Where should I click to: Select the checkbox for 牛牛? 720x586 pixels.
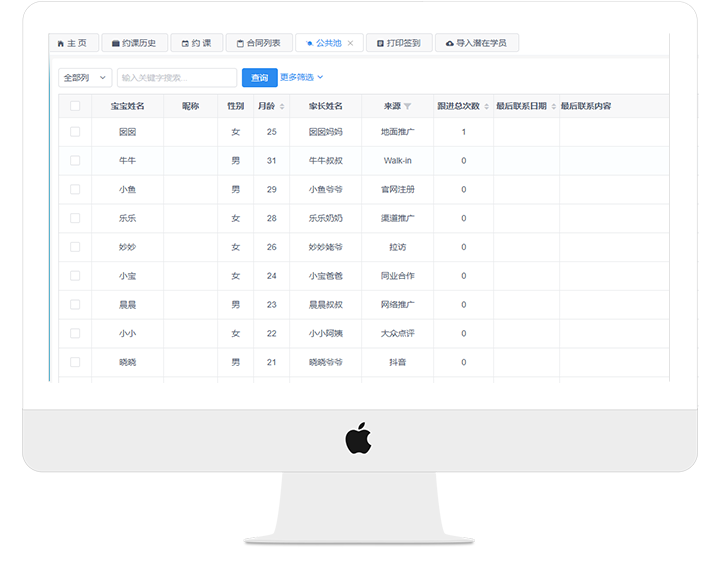(75, 160)
